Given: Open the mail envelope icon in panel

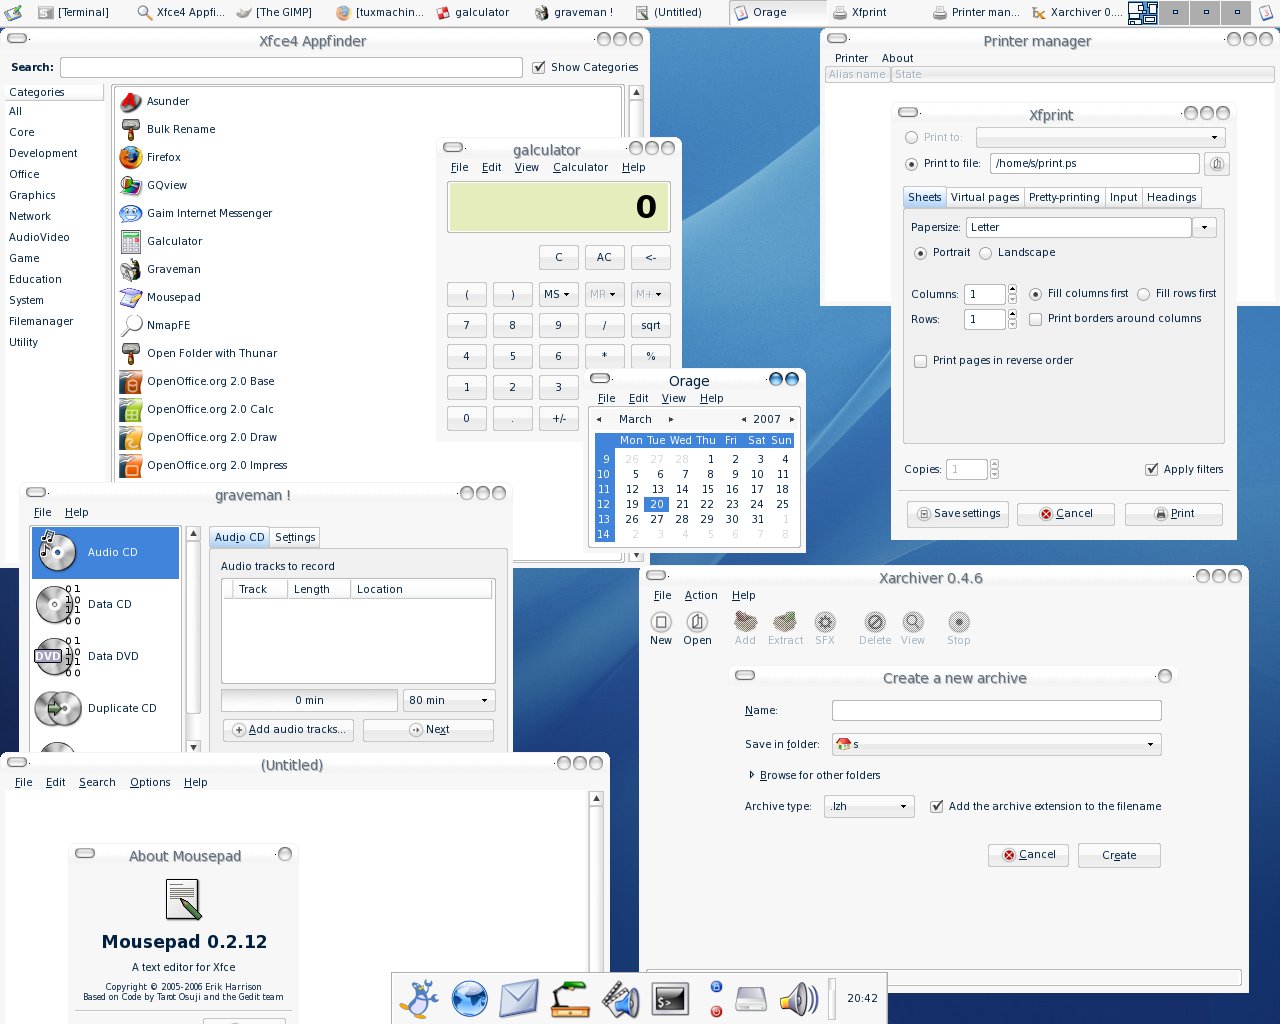Looking at the screenshot, I should pos(519,998).
